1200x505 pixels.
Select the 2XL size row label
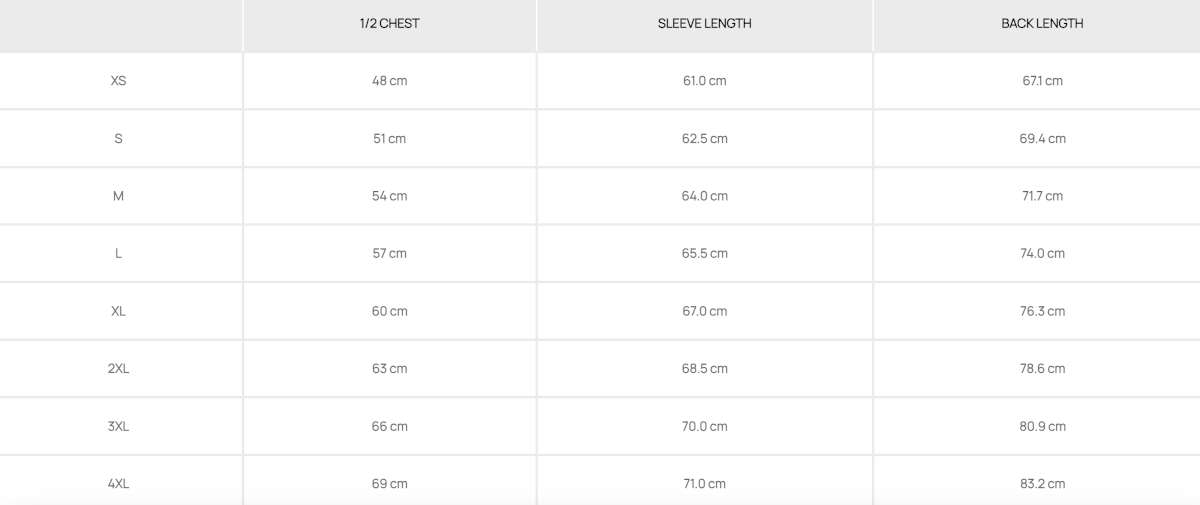click(118, 368)
